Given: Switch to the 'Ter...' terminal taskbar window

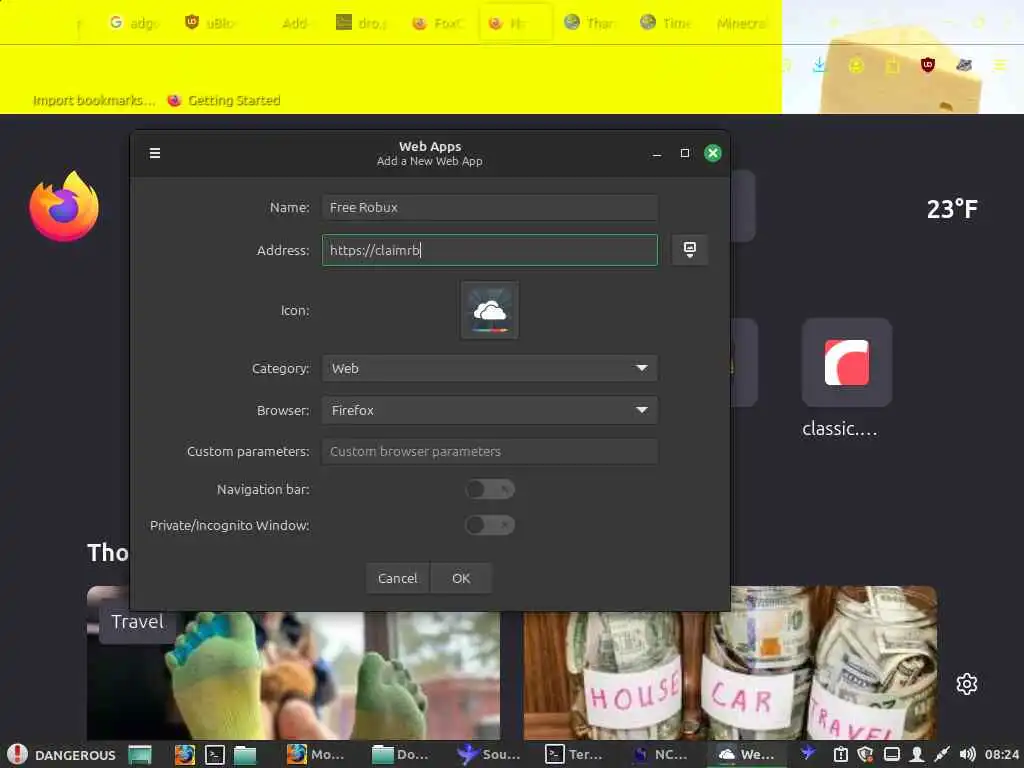Looking at the screenshot, I should point(574,754).
